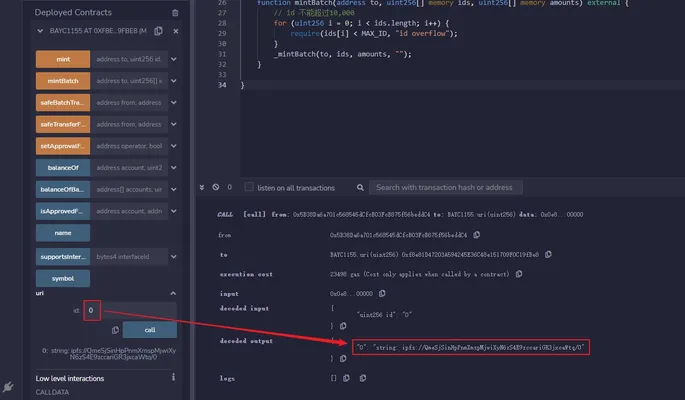Viewport: 685px width, 400px height.
Task: Click the uri call button
Action: [x=150, y=330]
